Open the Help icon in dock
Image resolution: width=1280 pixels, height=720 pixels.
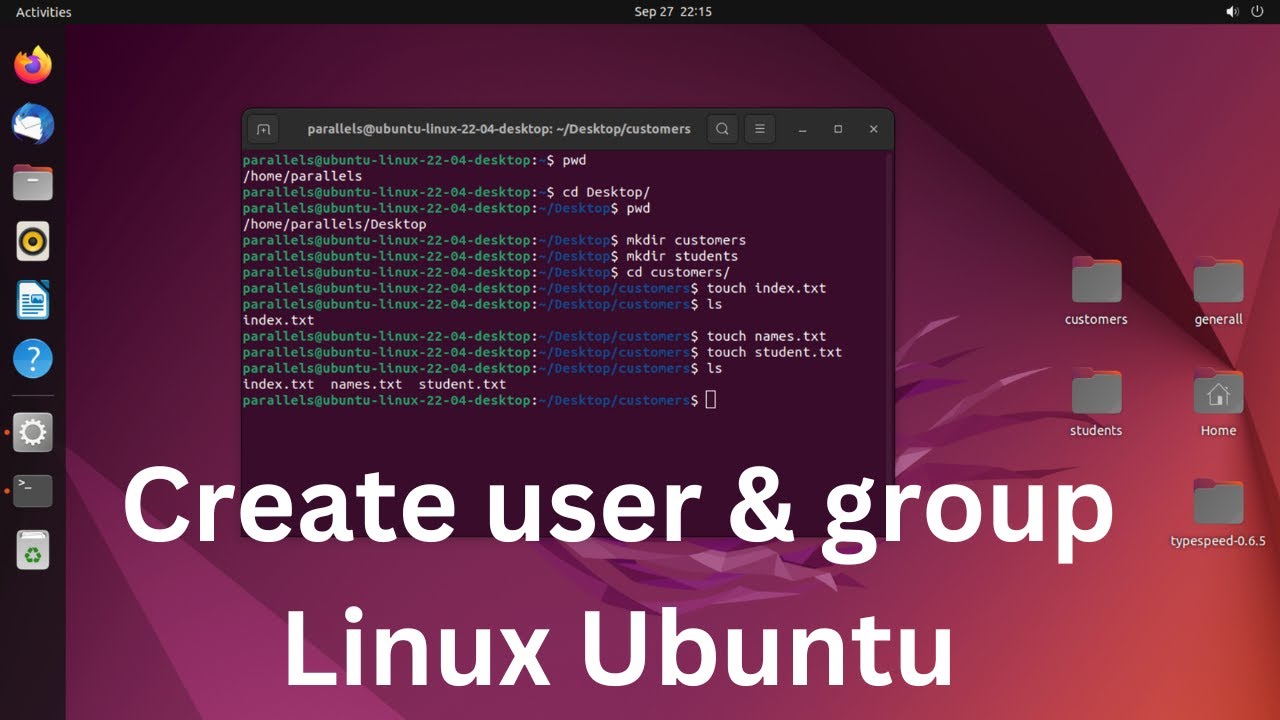coord(32,359)
